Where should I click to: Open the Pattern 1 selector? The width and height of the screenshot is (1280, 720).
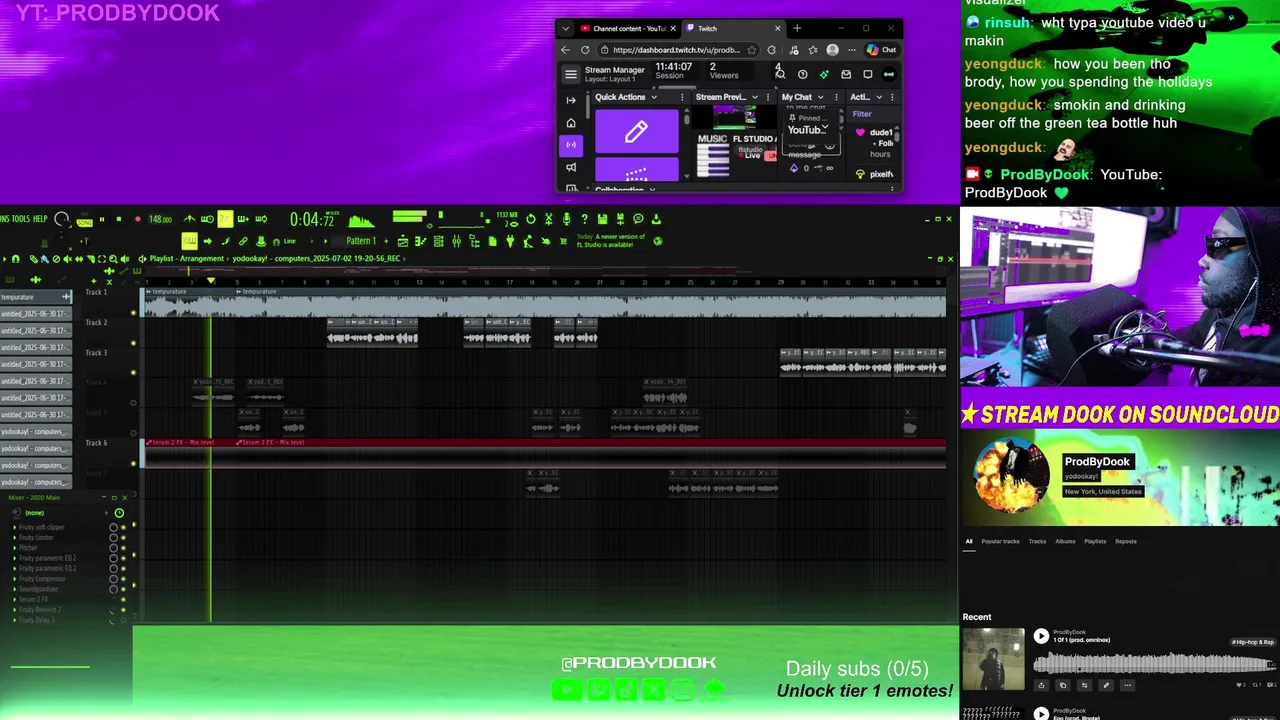coord(361,241)
